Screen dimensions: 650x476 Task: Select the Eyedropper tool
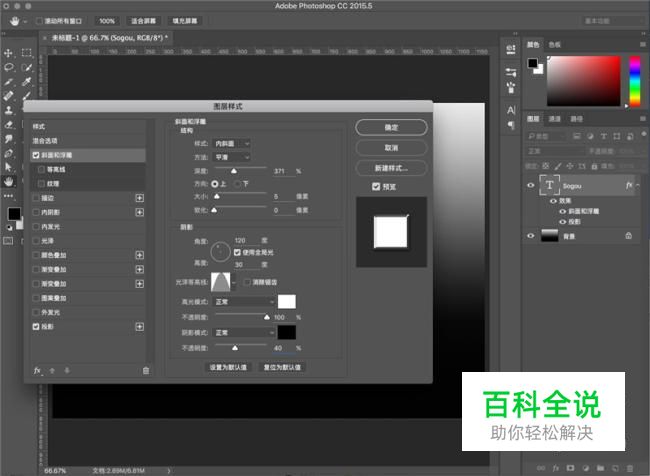pos(27,82)
